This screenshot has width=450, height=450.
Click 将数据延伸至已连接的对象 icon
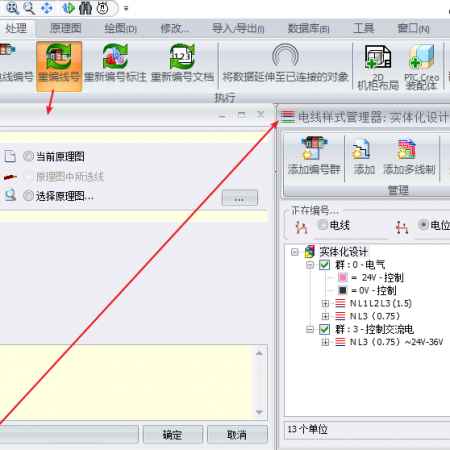coord(285,55)
